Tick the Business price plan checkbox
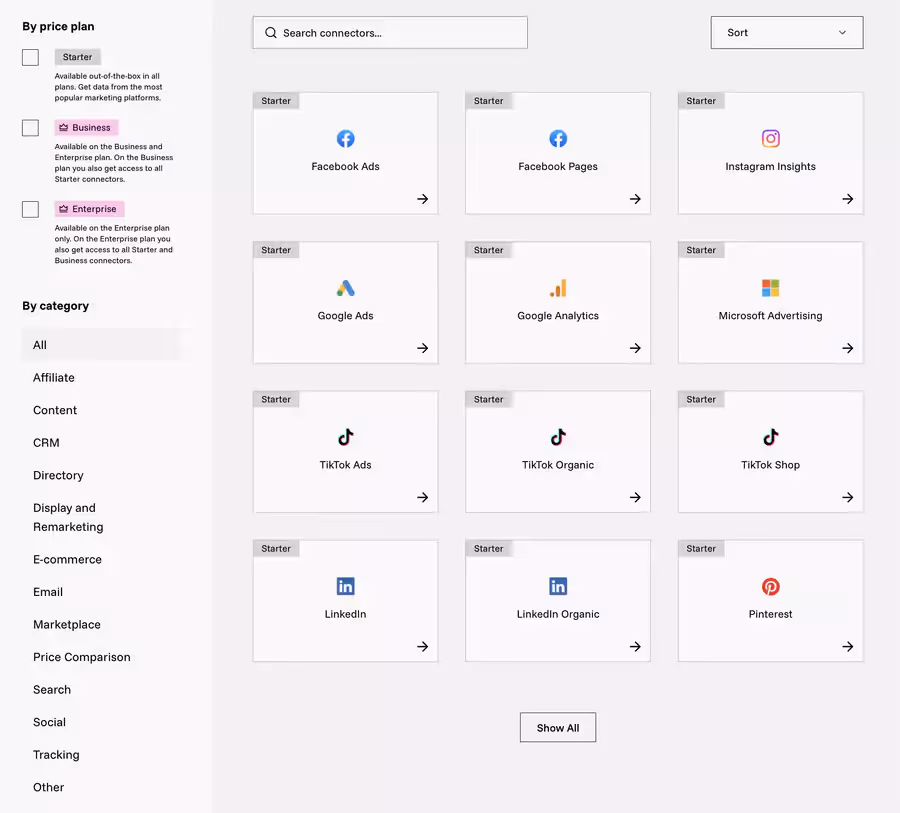900x813 pixels. click(30, 127)
